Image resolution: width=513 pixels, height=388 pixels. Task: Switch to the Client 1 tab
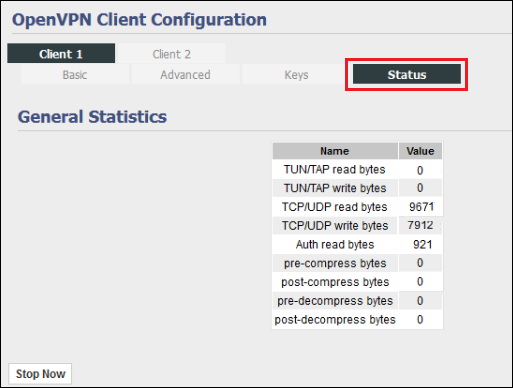(61, 53)
